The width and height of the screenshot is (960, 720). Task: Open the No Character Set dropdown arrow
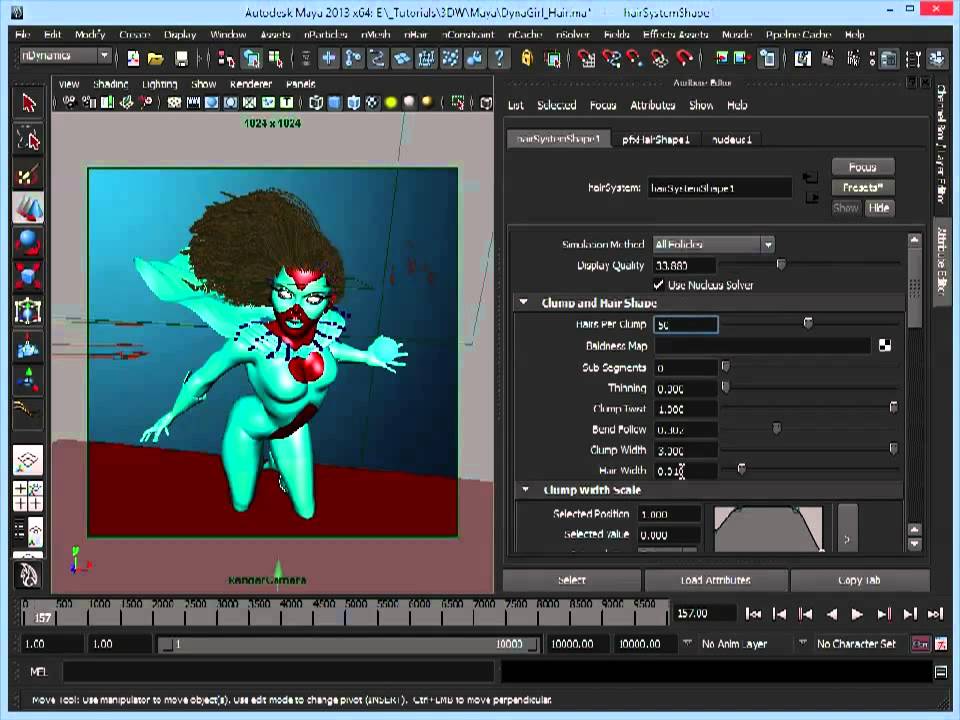(802, 643)
